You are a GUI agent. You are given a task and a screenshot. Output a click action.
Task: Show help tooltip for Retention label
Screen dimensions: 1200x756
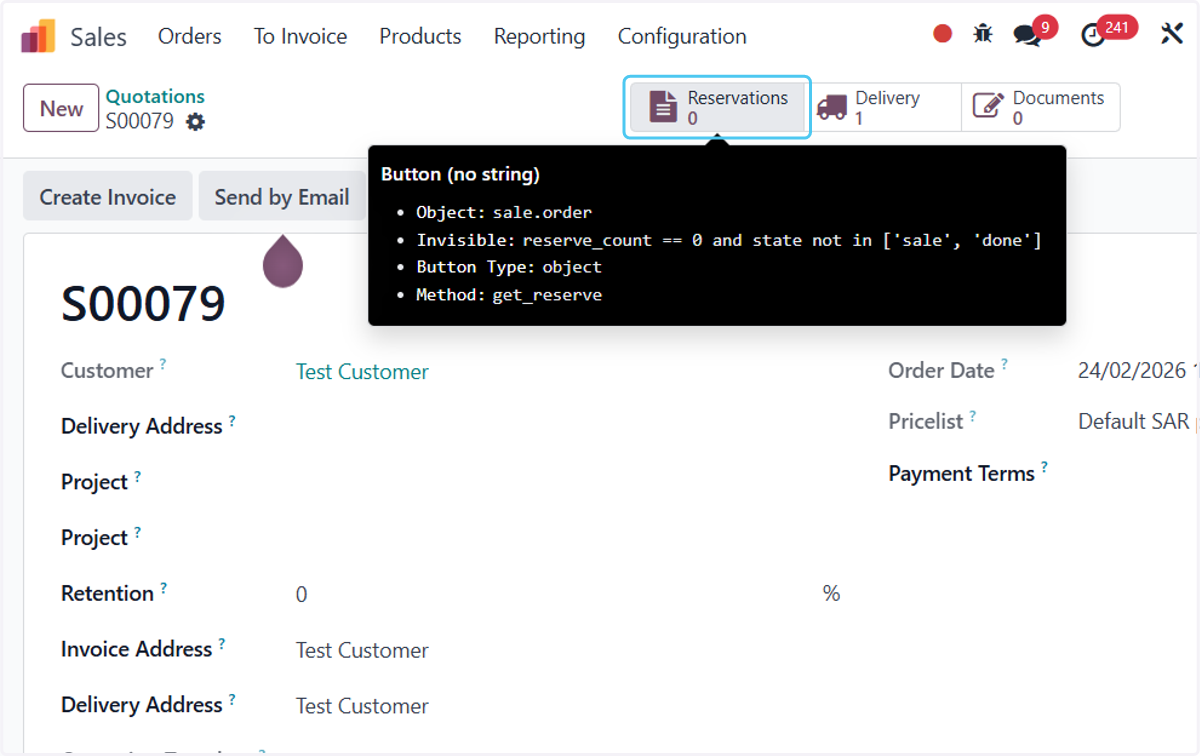tap(164, 586)
